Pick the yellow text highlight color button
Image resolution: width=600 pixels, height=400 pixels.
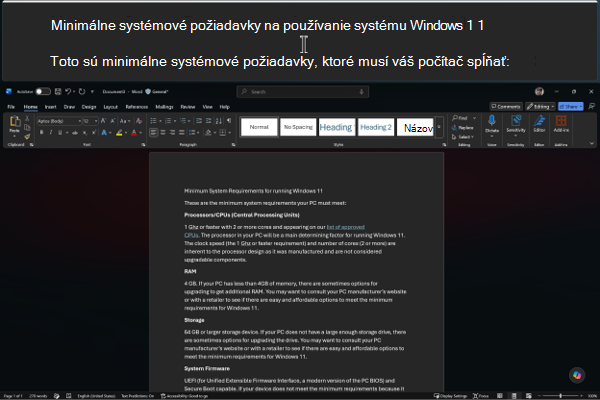click(119, 133)
